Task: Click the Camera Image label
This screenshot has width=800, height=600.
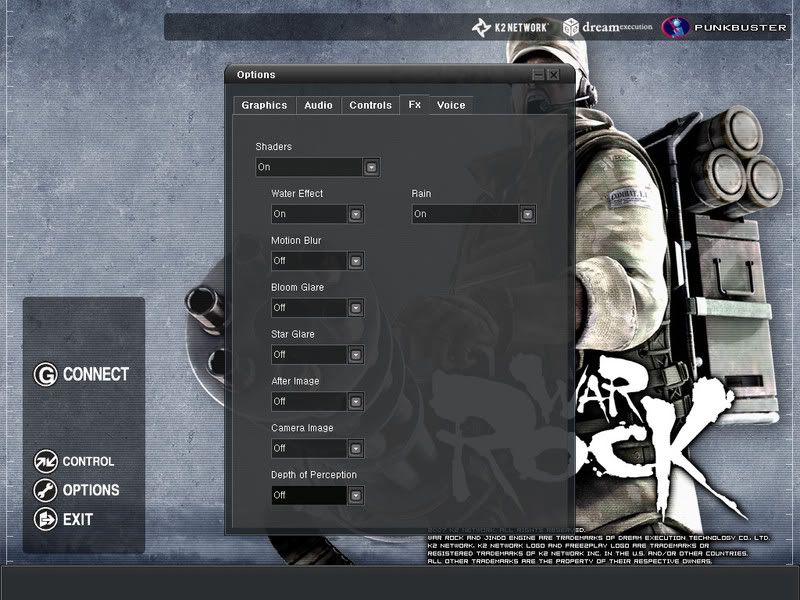Action: coord(302,428)
